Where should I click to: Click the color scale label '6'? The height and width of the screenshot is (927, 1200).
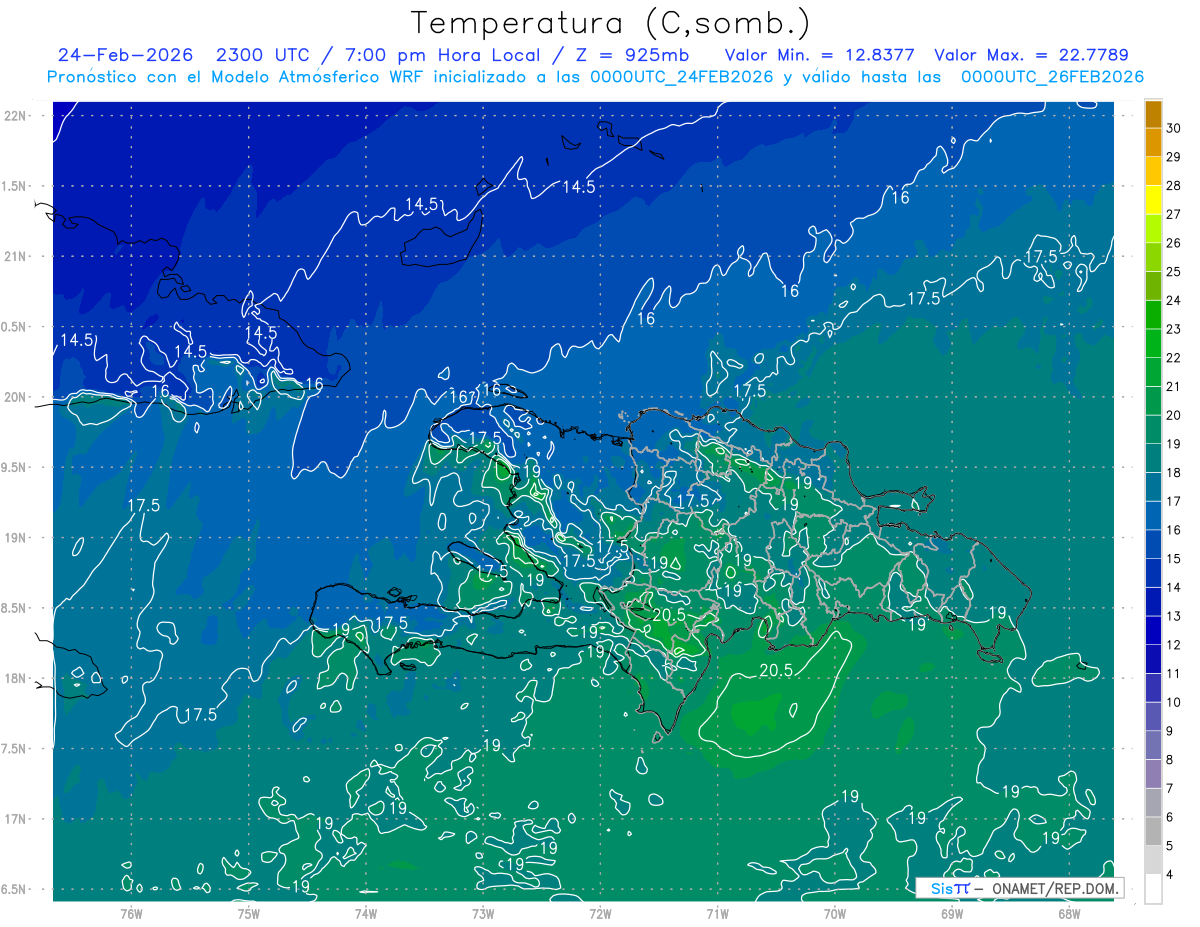[1170, 817]
